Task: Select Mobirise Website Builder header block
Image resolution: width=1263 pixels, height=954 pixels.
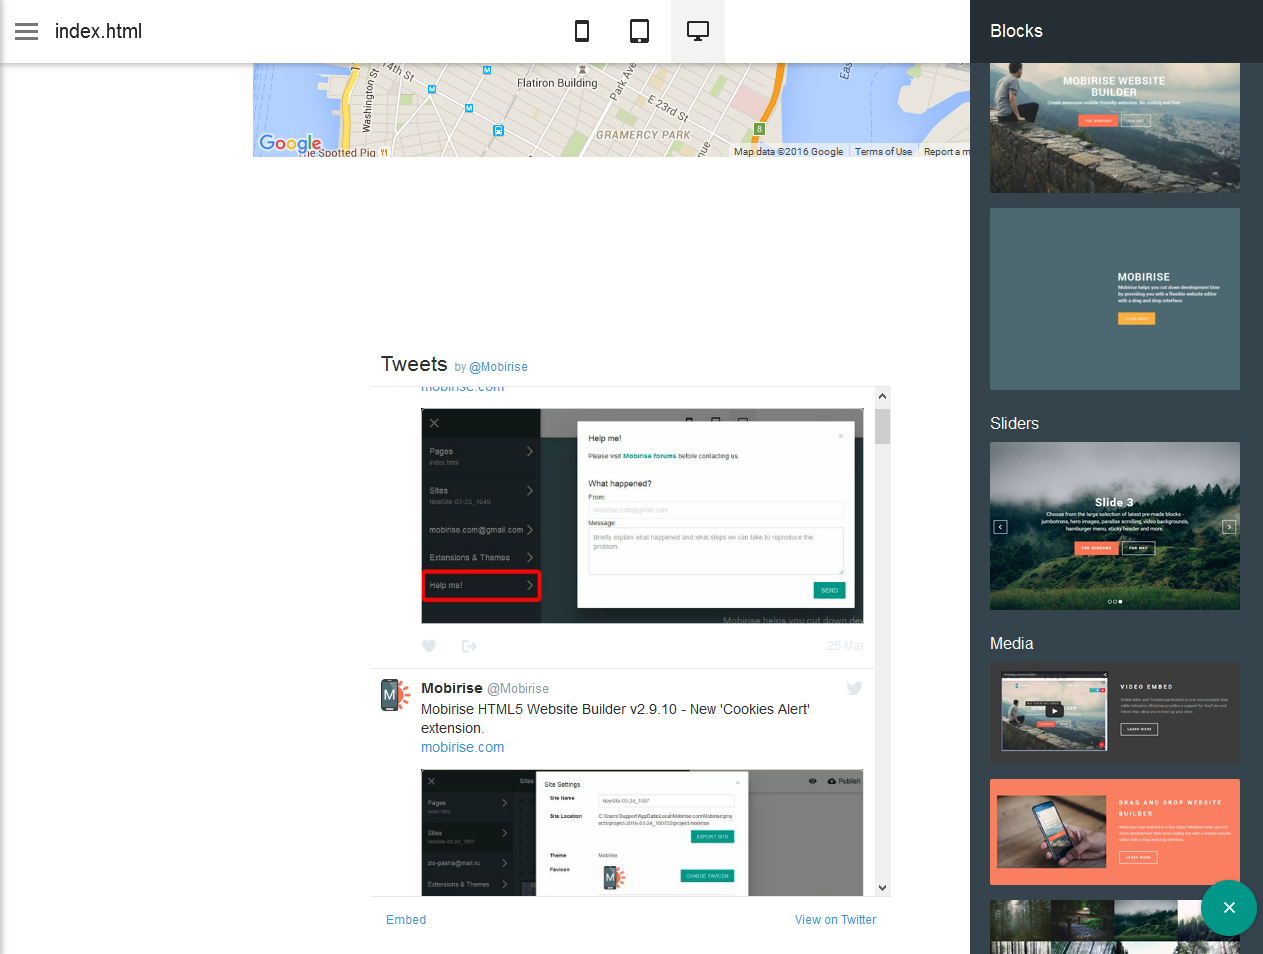Action: pos(1115,128)
